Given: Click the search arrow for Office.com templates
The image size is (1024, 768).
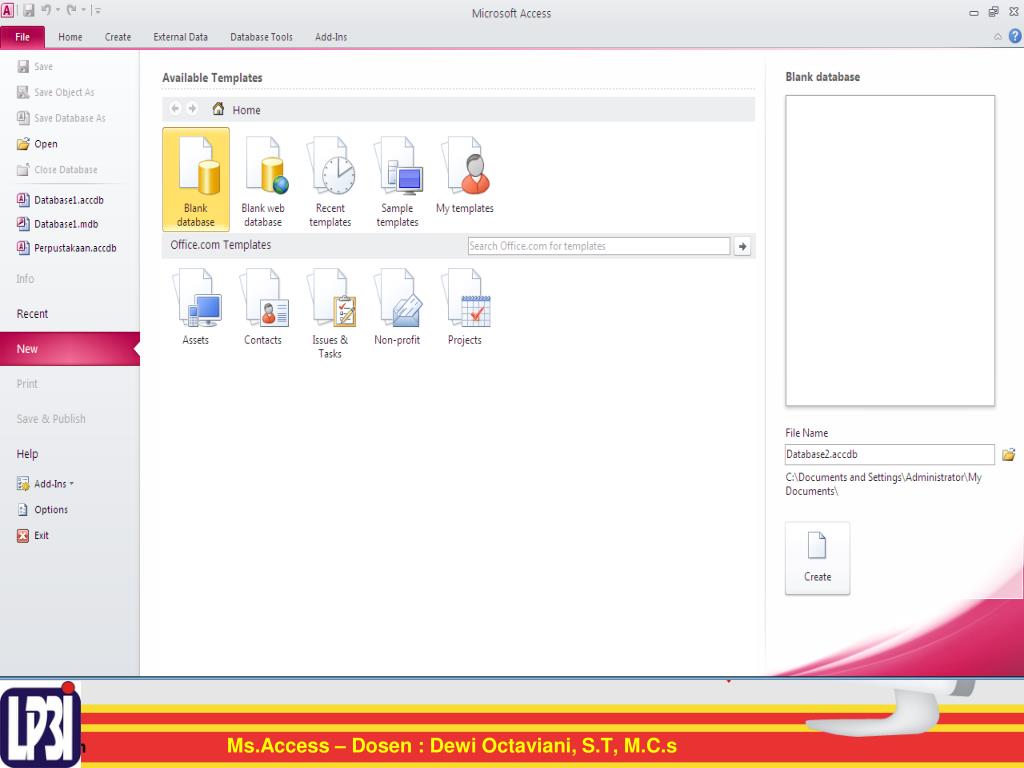Looking at the screenshot, I should pyautogui.click(x=742, y=246).
